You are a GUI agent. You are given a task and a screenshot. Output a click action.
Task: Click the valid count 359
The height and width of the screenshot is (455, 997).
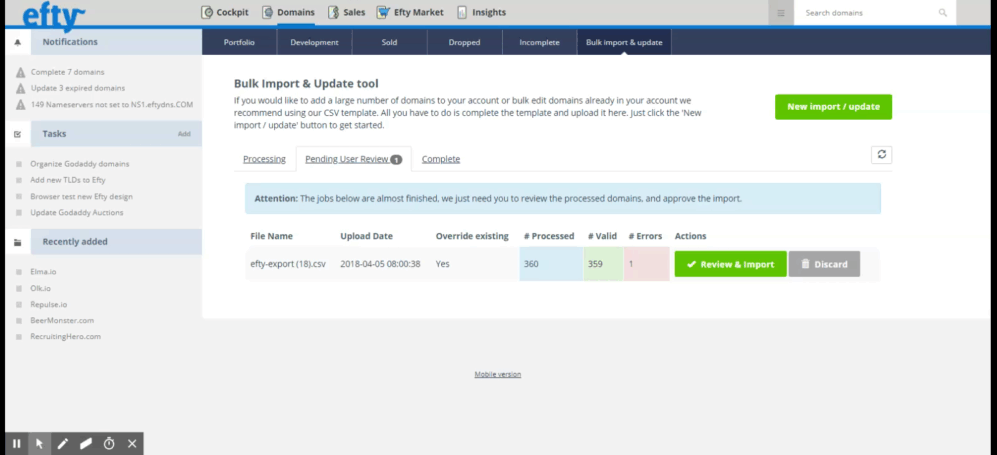[595, 264]
